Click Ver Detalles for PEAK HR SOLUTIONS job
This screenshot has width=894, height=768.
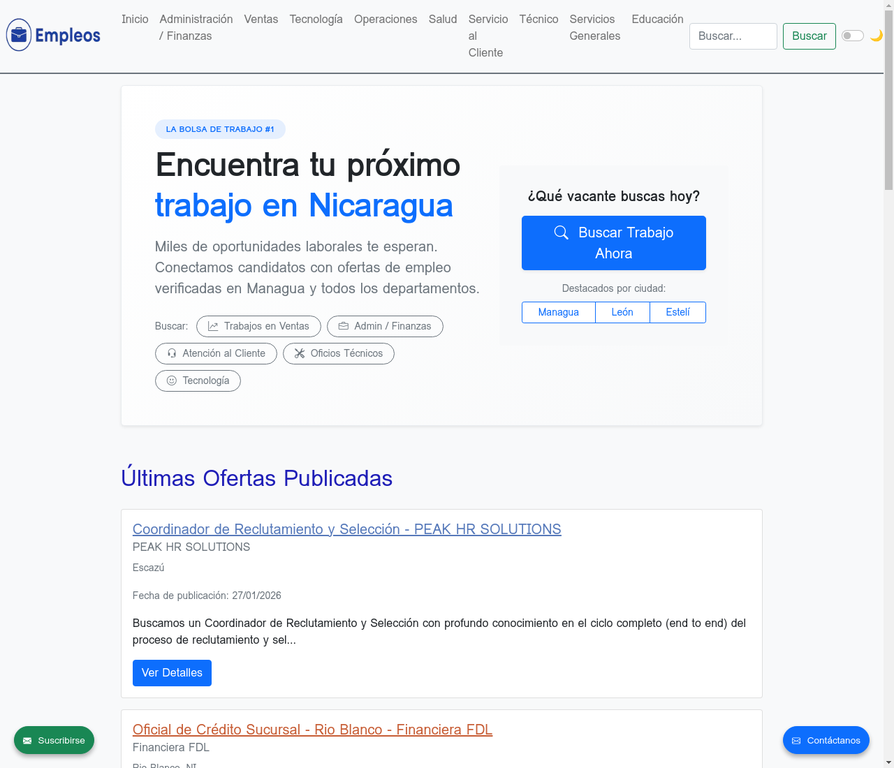[172, 673]
